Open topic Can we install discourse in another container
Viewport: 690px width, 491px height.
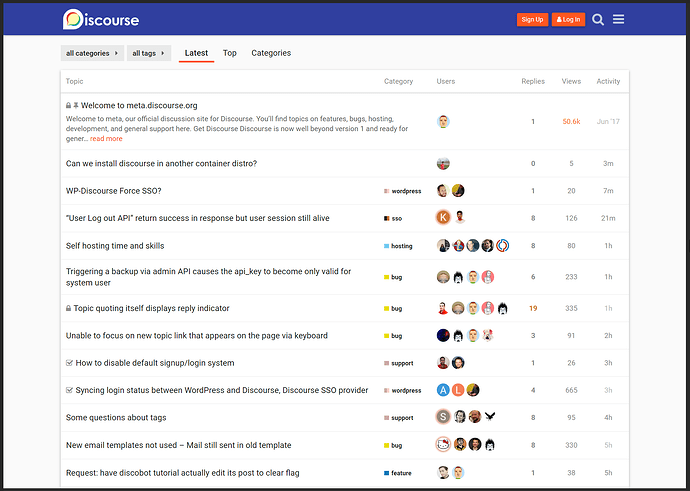(x=161, y=164)
